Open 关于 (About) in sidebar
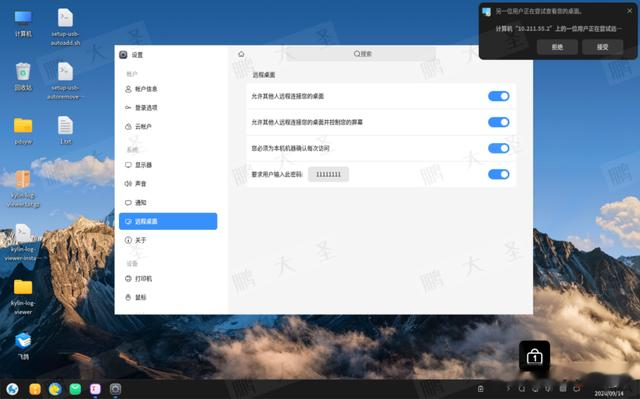The image size is (640, 399). tap(168, 240)
